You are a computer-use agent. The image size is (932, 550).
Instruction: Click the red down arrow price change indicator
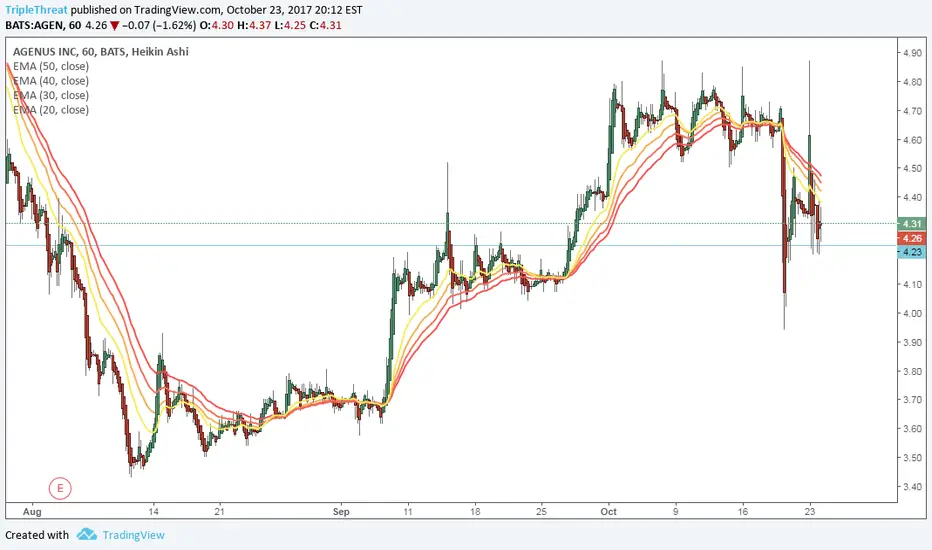click(115, 26)
